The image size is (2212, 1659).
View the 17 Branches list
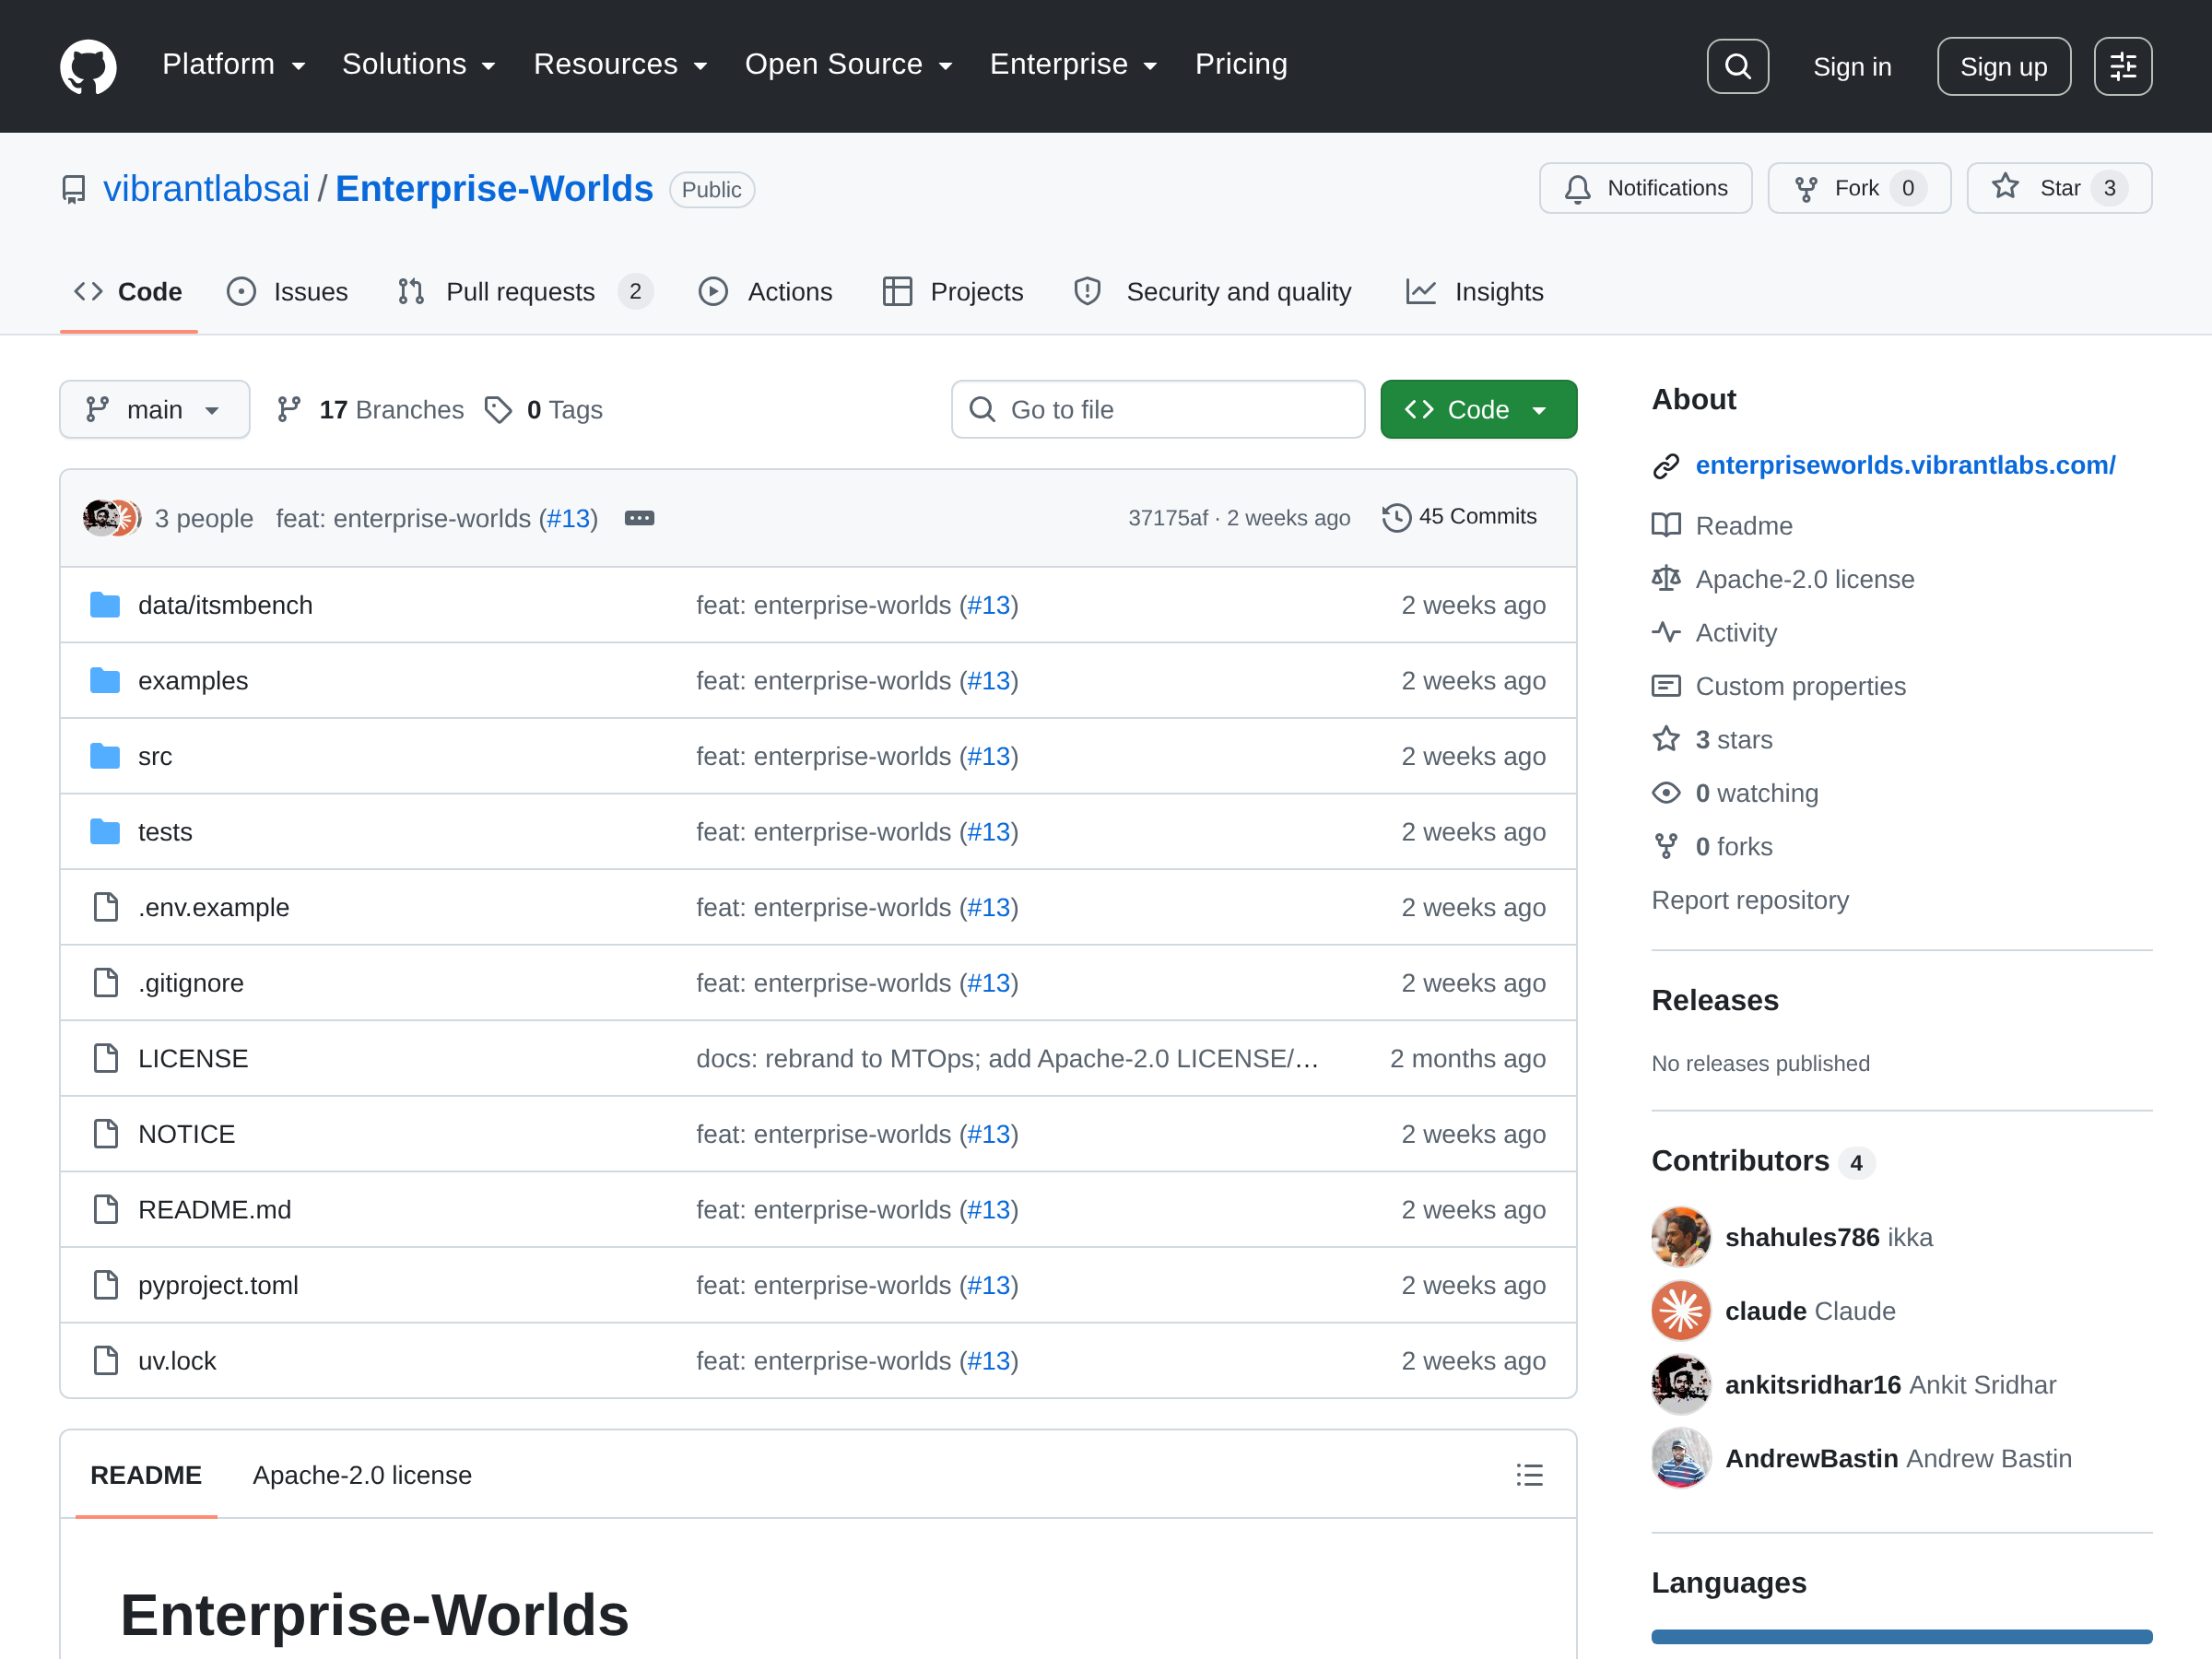[x=370, y=410]
